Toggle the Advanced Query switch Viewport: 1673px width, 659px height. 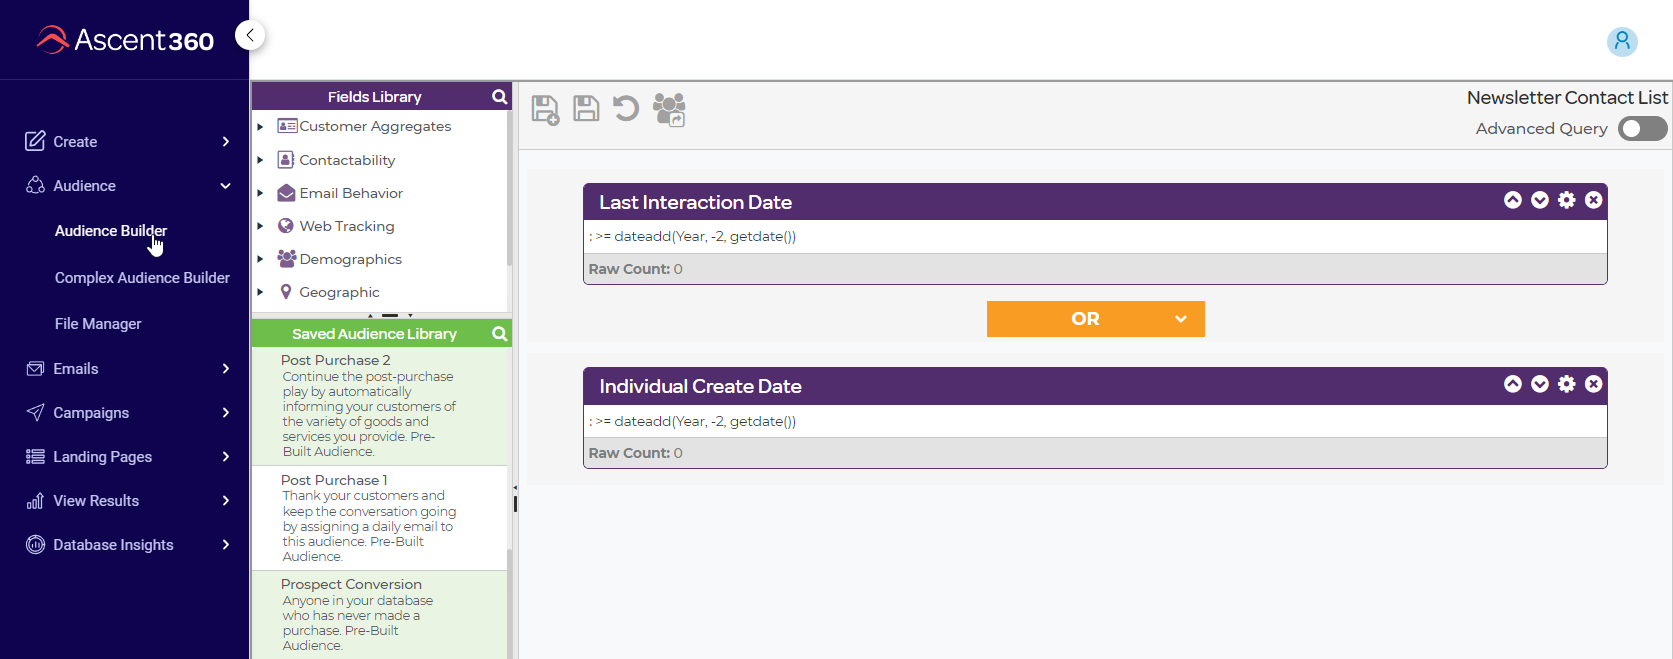(x=1643, y=129)
